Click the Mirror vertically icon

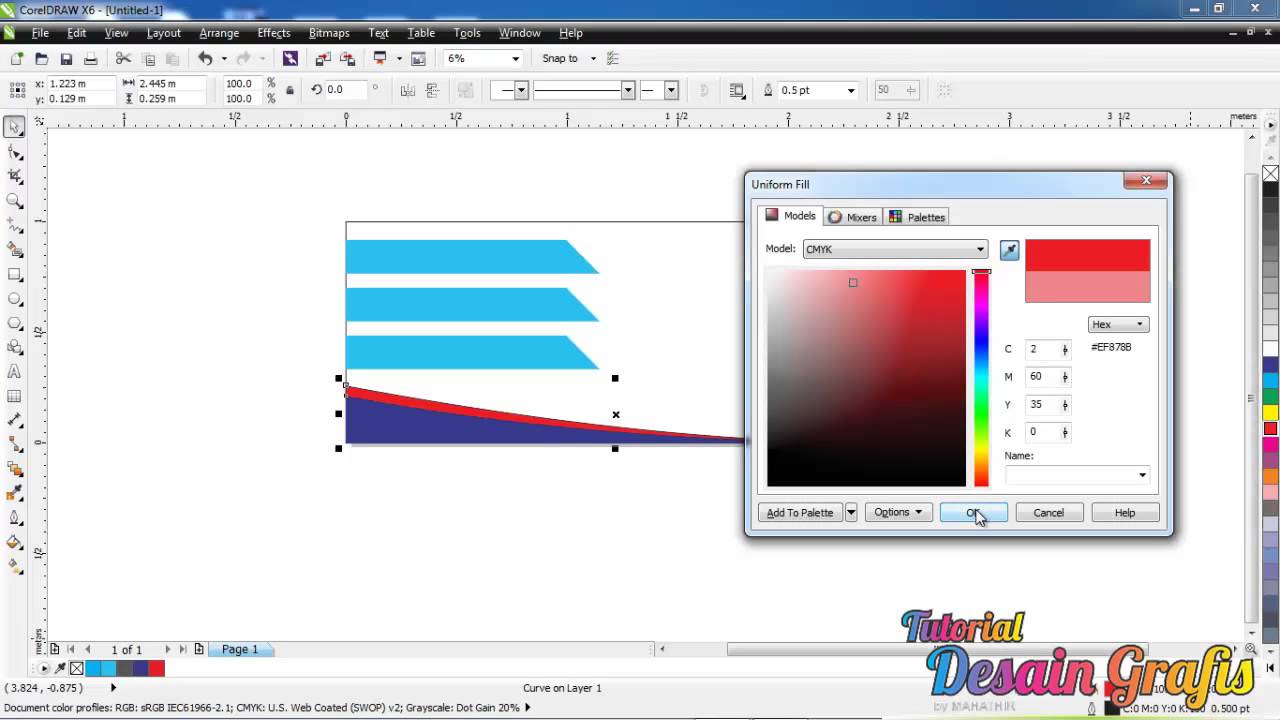point(431,90)
